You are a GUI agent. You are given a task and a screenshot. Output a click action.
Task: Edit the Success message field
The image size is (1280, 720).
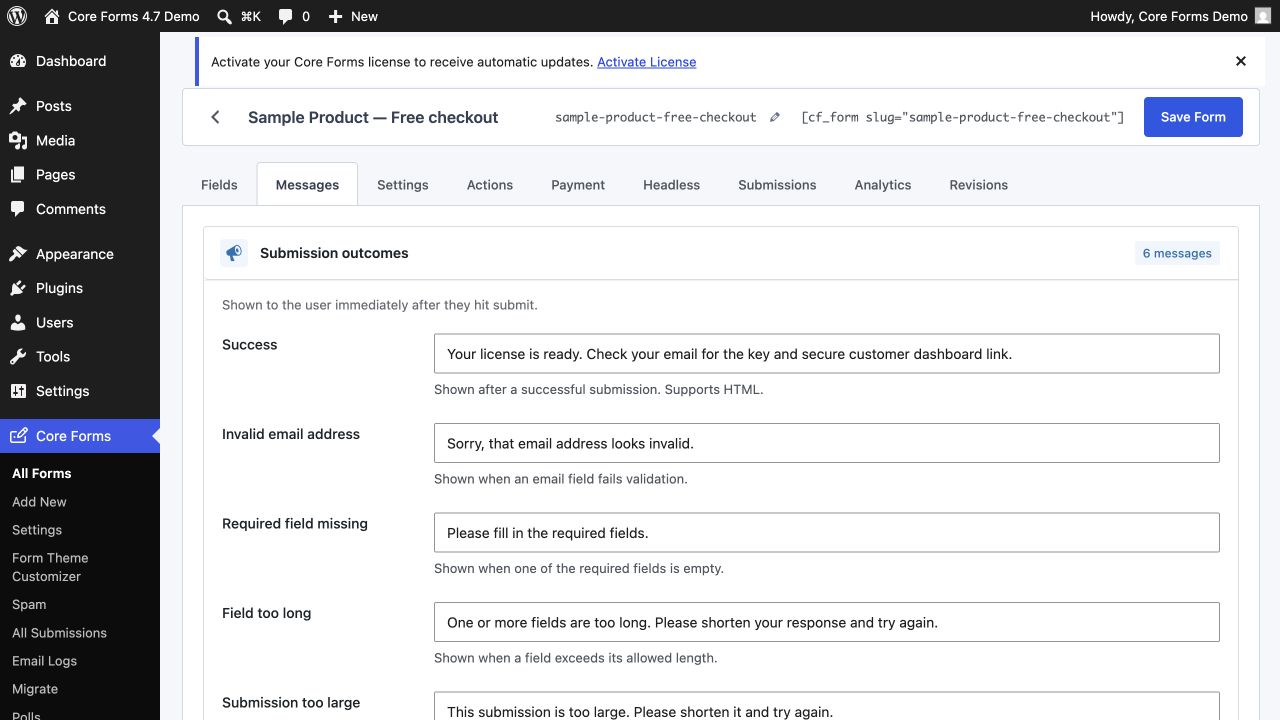click(x=827, y=354)
